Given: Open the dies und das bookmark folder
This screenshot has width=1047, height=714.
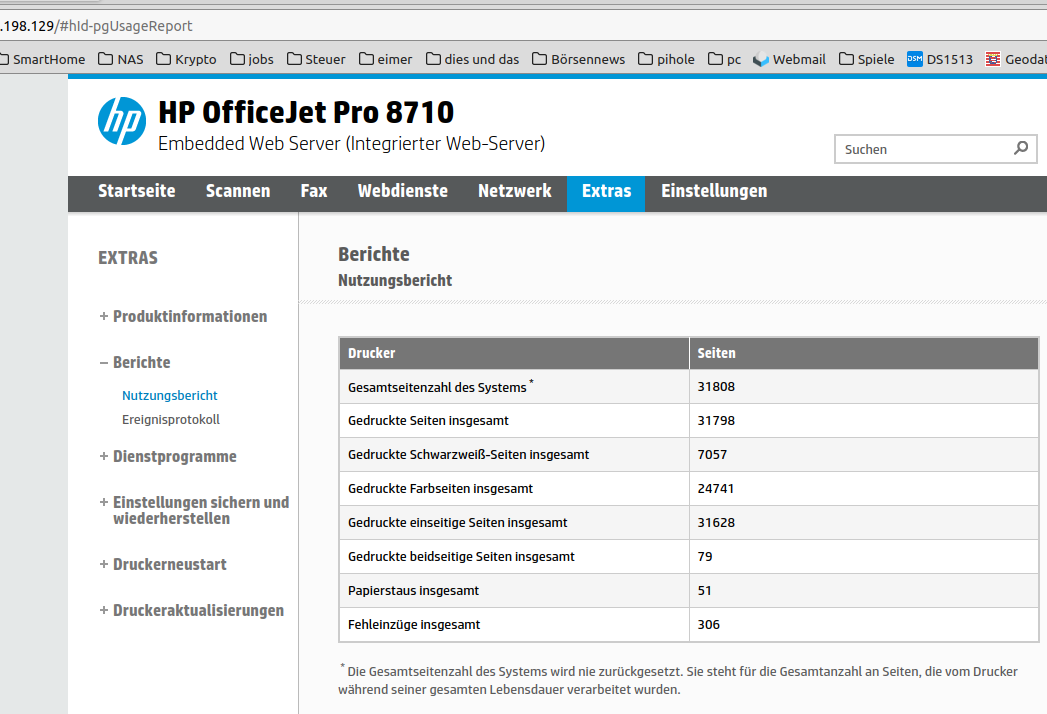Looking at the screenshot, I should click(473, 59).
